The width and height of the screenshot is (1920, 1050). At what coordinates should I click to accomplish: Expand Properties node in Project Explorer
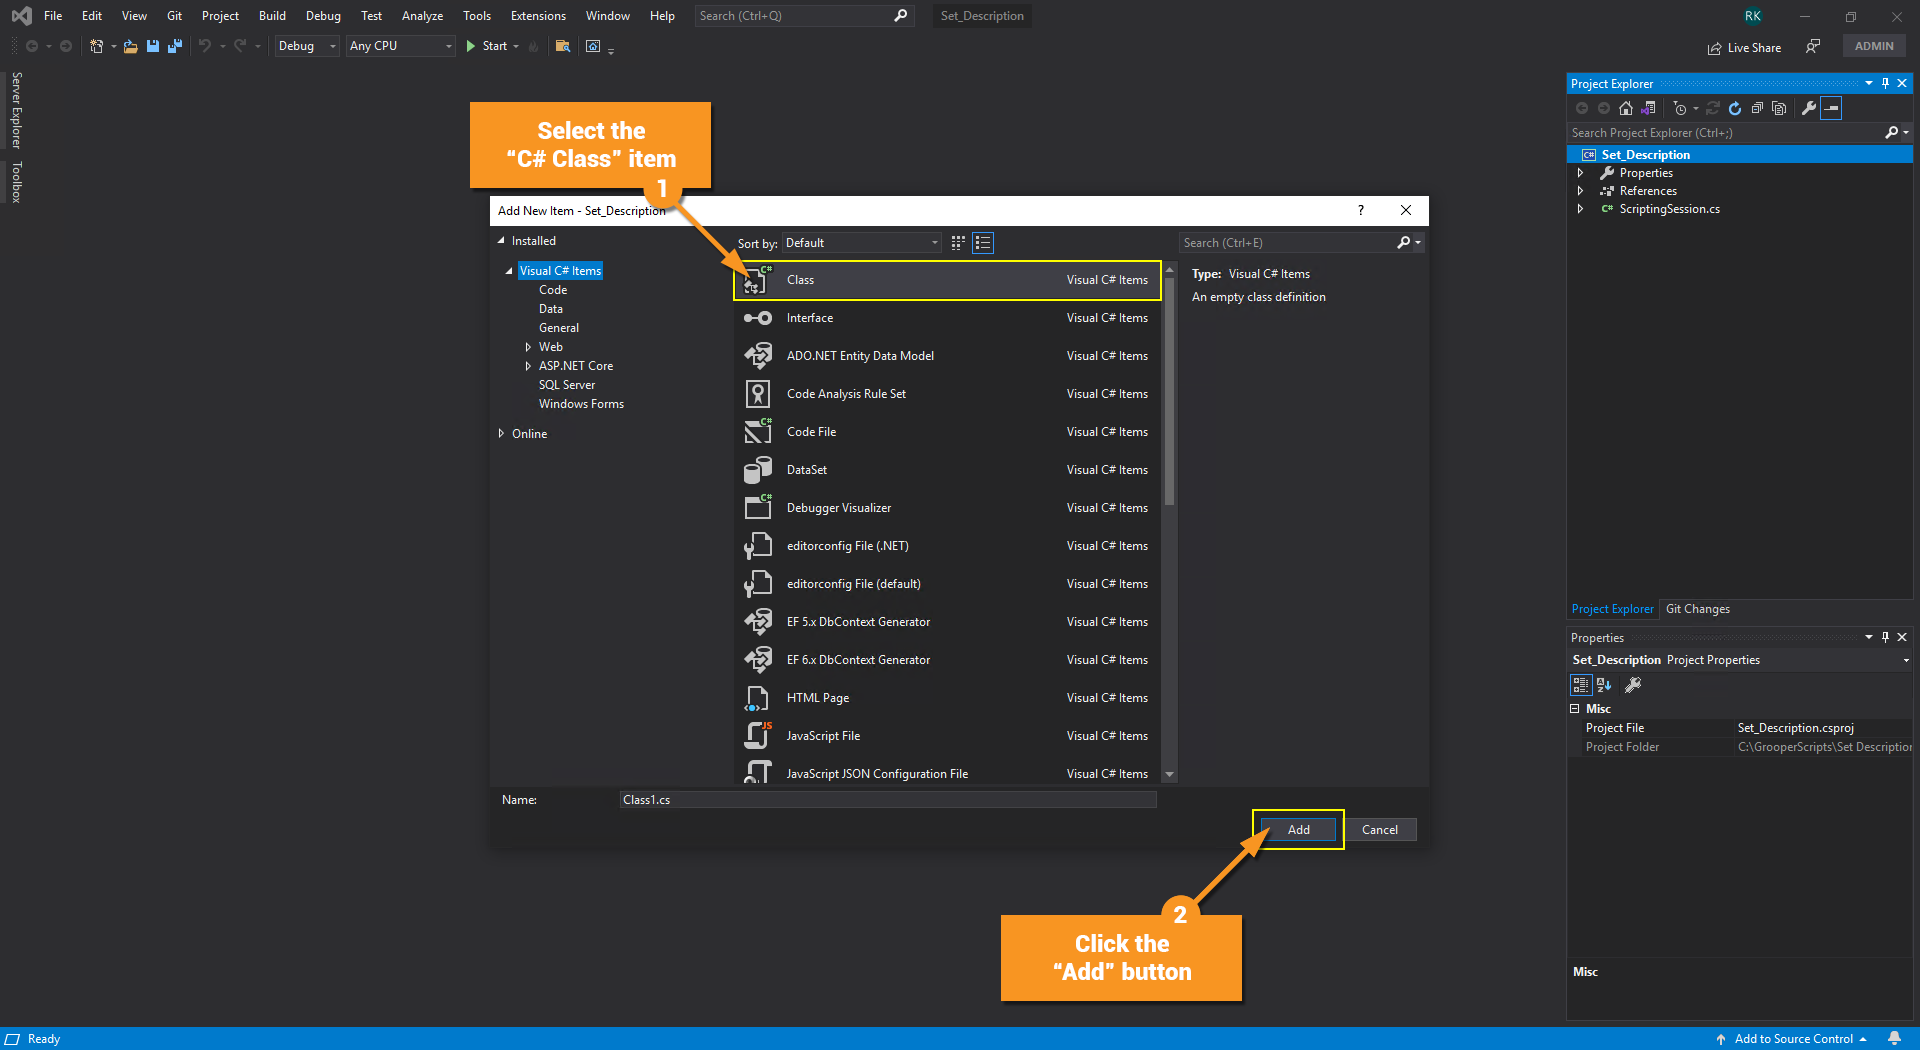coord(1580,173)
